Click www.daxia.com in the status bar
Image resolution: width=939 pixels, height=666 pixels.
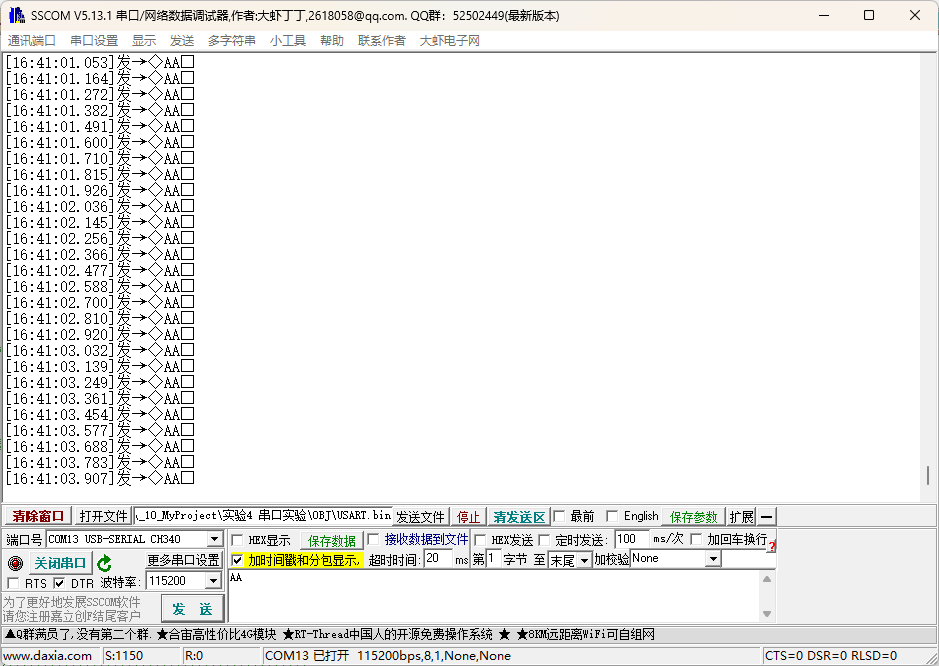coord(48,656)
